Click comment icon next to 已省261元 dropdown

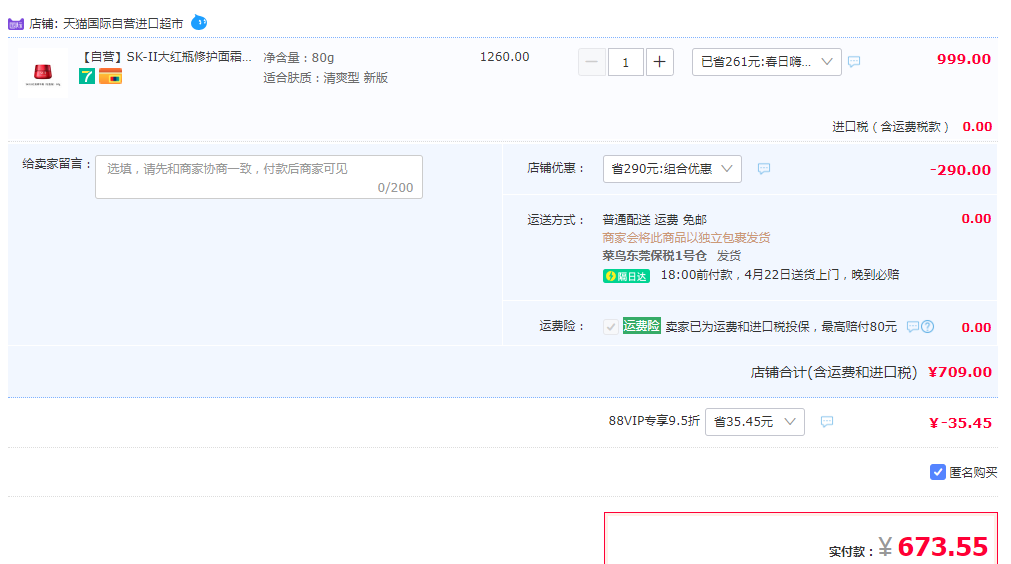point(854,62)
